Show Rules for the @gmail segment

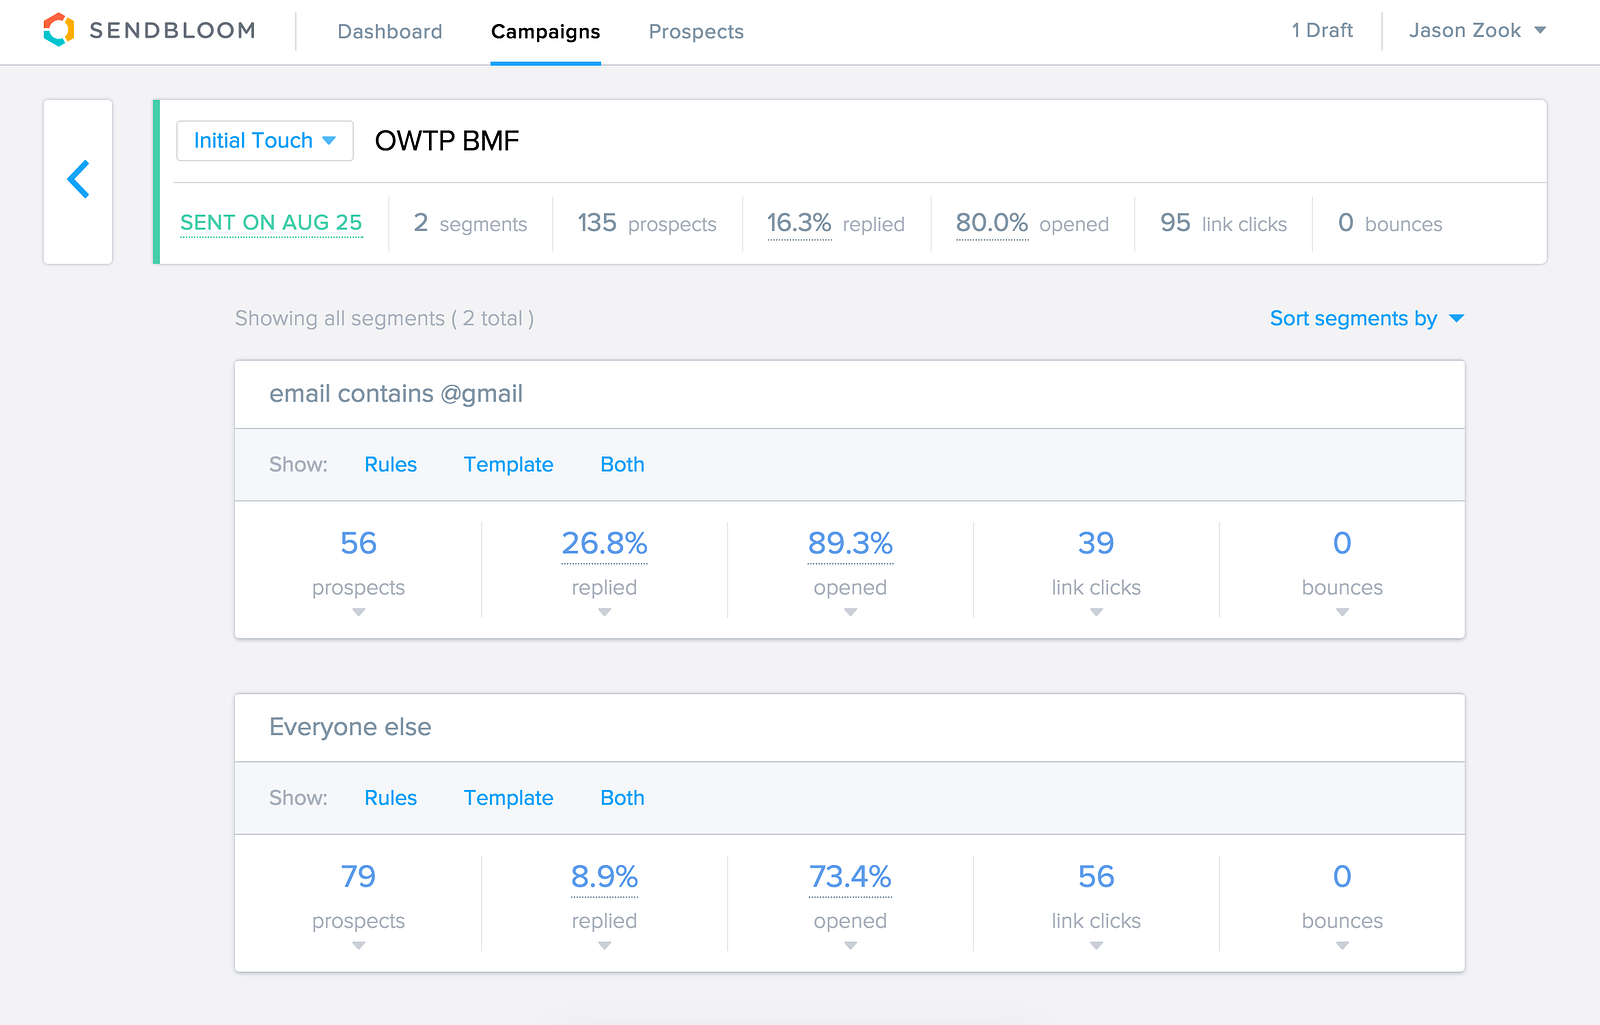click(x=390, y=465)
